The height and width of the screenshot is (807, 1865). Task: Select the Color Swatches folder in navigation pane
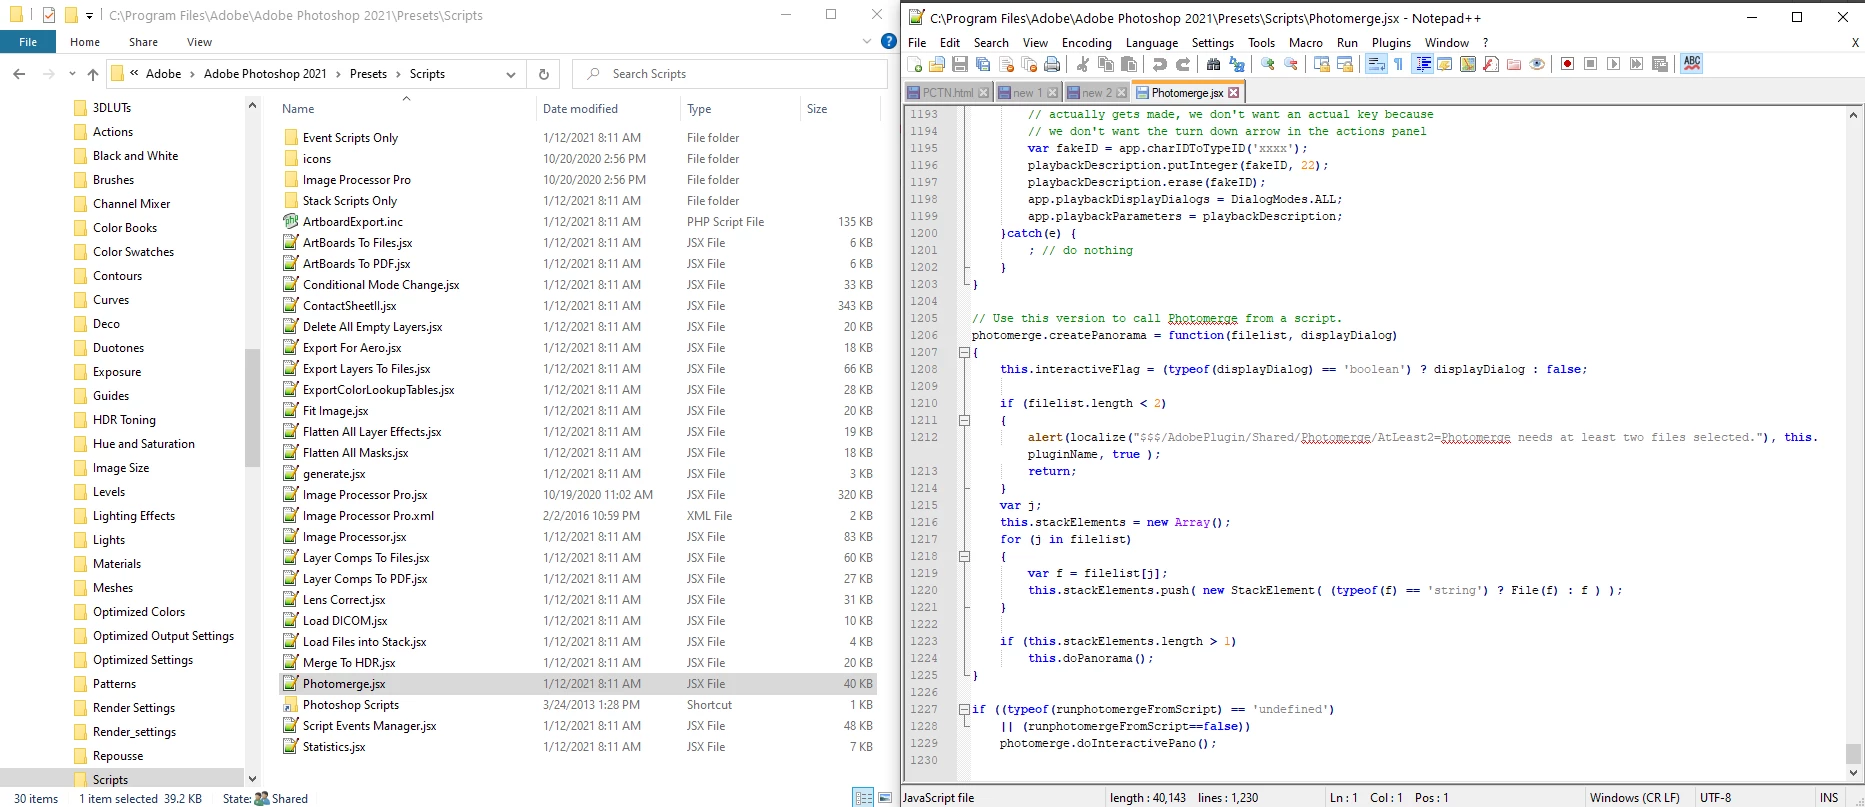point(133,252)
